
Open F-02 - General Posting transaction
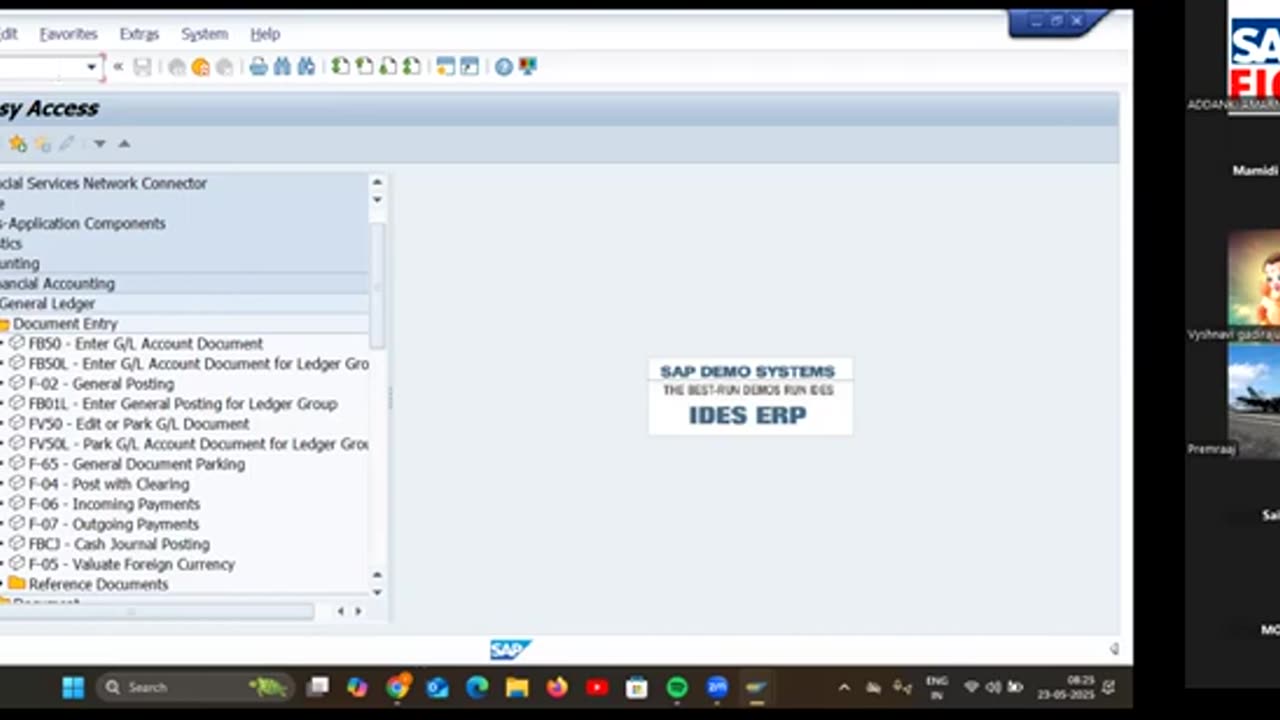point(101,384)
